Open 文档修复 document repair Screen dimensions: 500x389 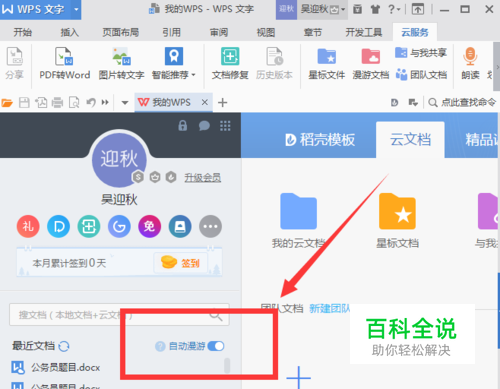[x=230, y=63]
